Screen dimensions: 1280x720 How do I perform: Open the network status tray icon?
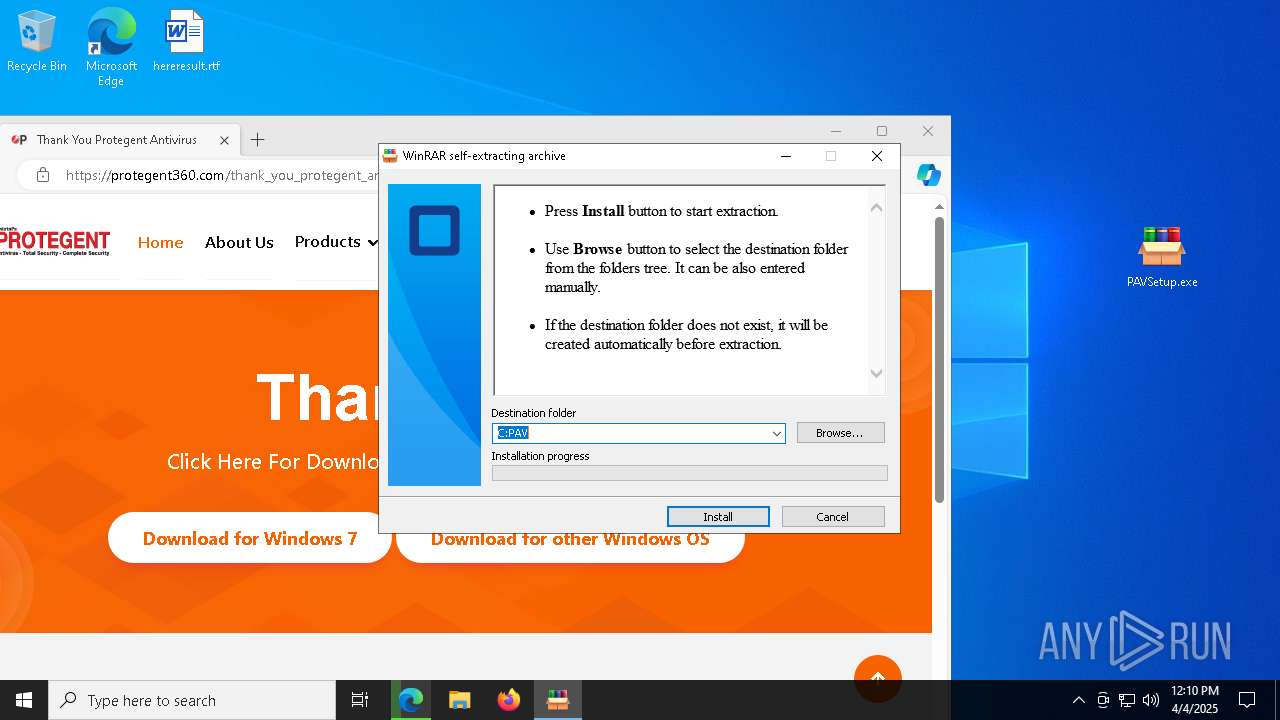pos(1127,700)
